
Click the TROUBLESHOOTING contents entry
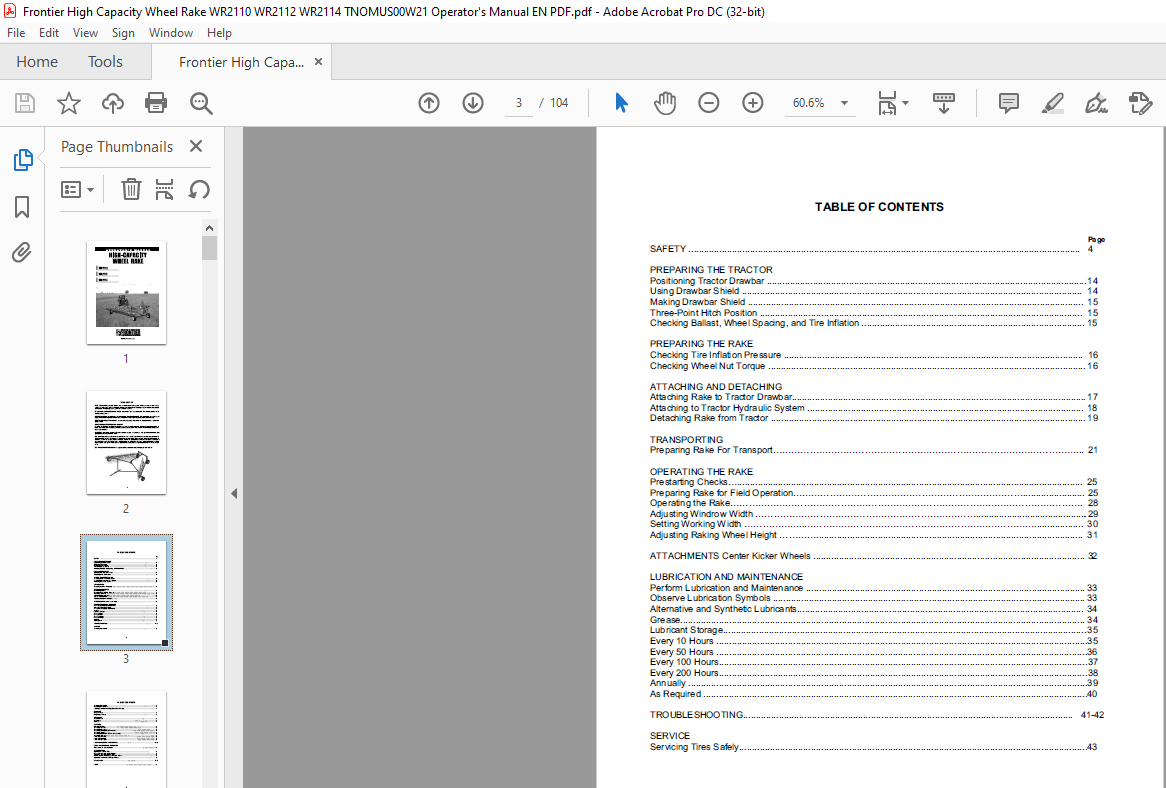pos(877,715)
